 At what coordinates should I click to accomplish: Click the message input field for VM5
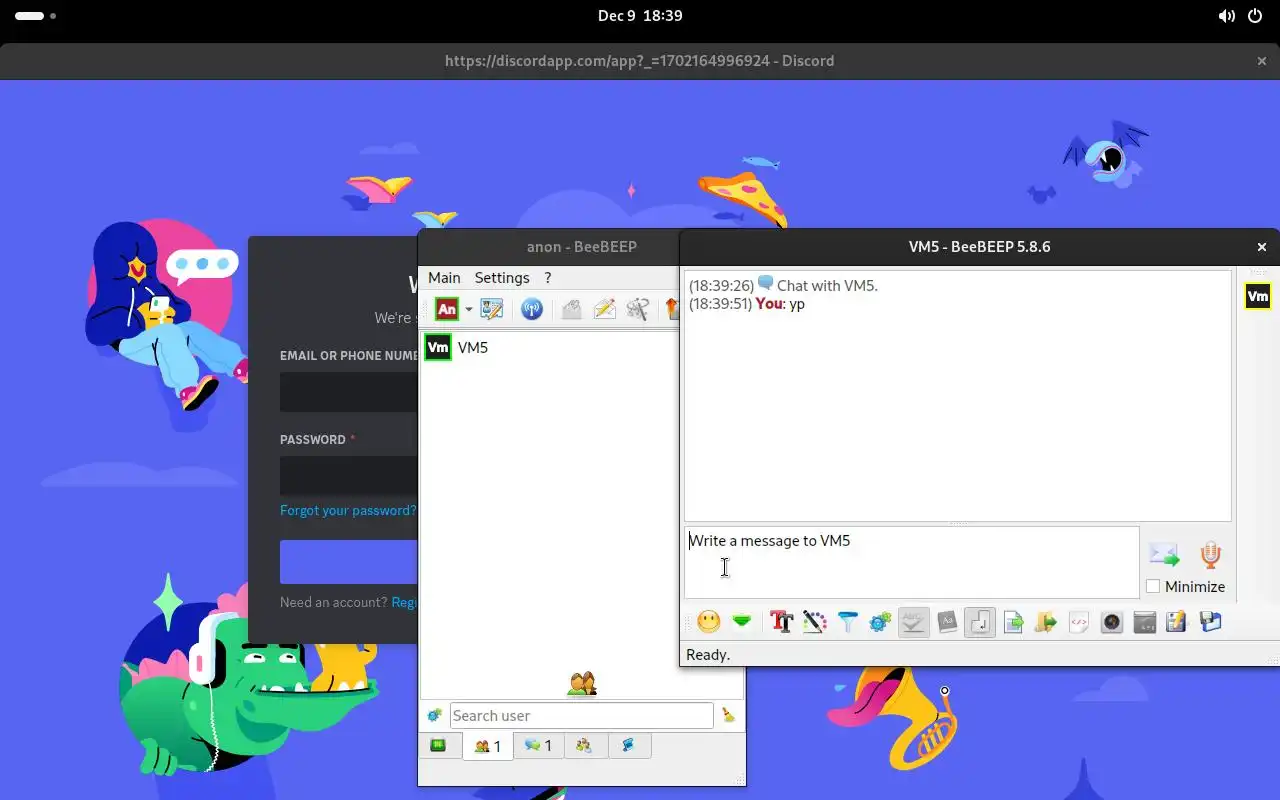coord(911,563)
